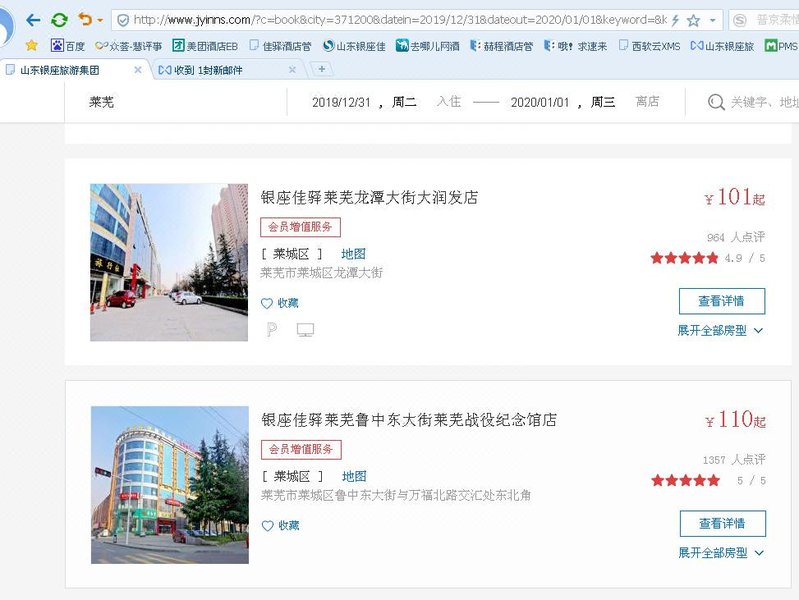Switch to the 收到 1封新邮件 tab
Viewport: 799px width, 600px height.
215,70
